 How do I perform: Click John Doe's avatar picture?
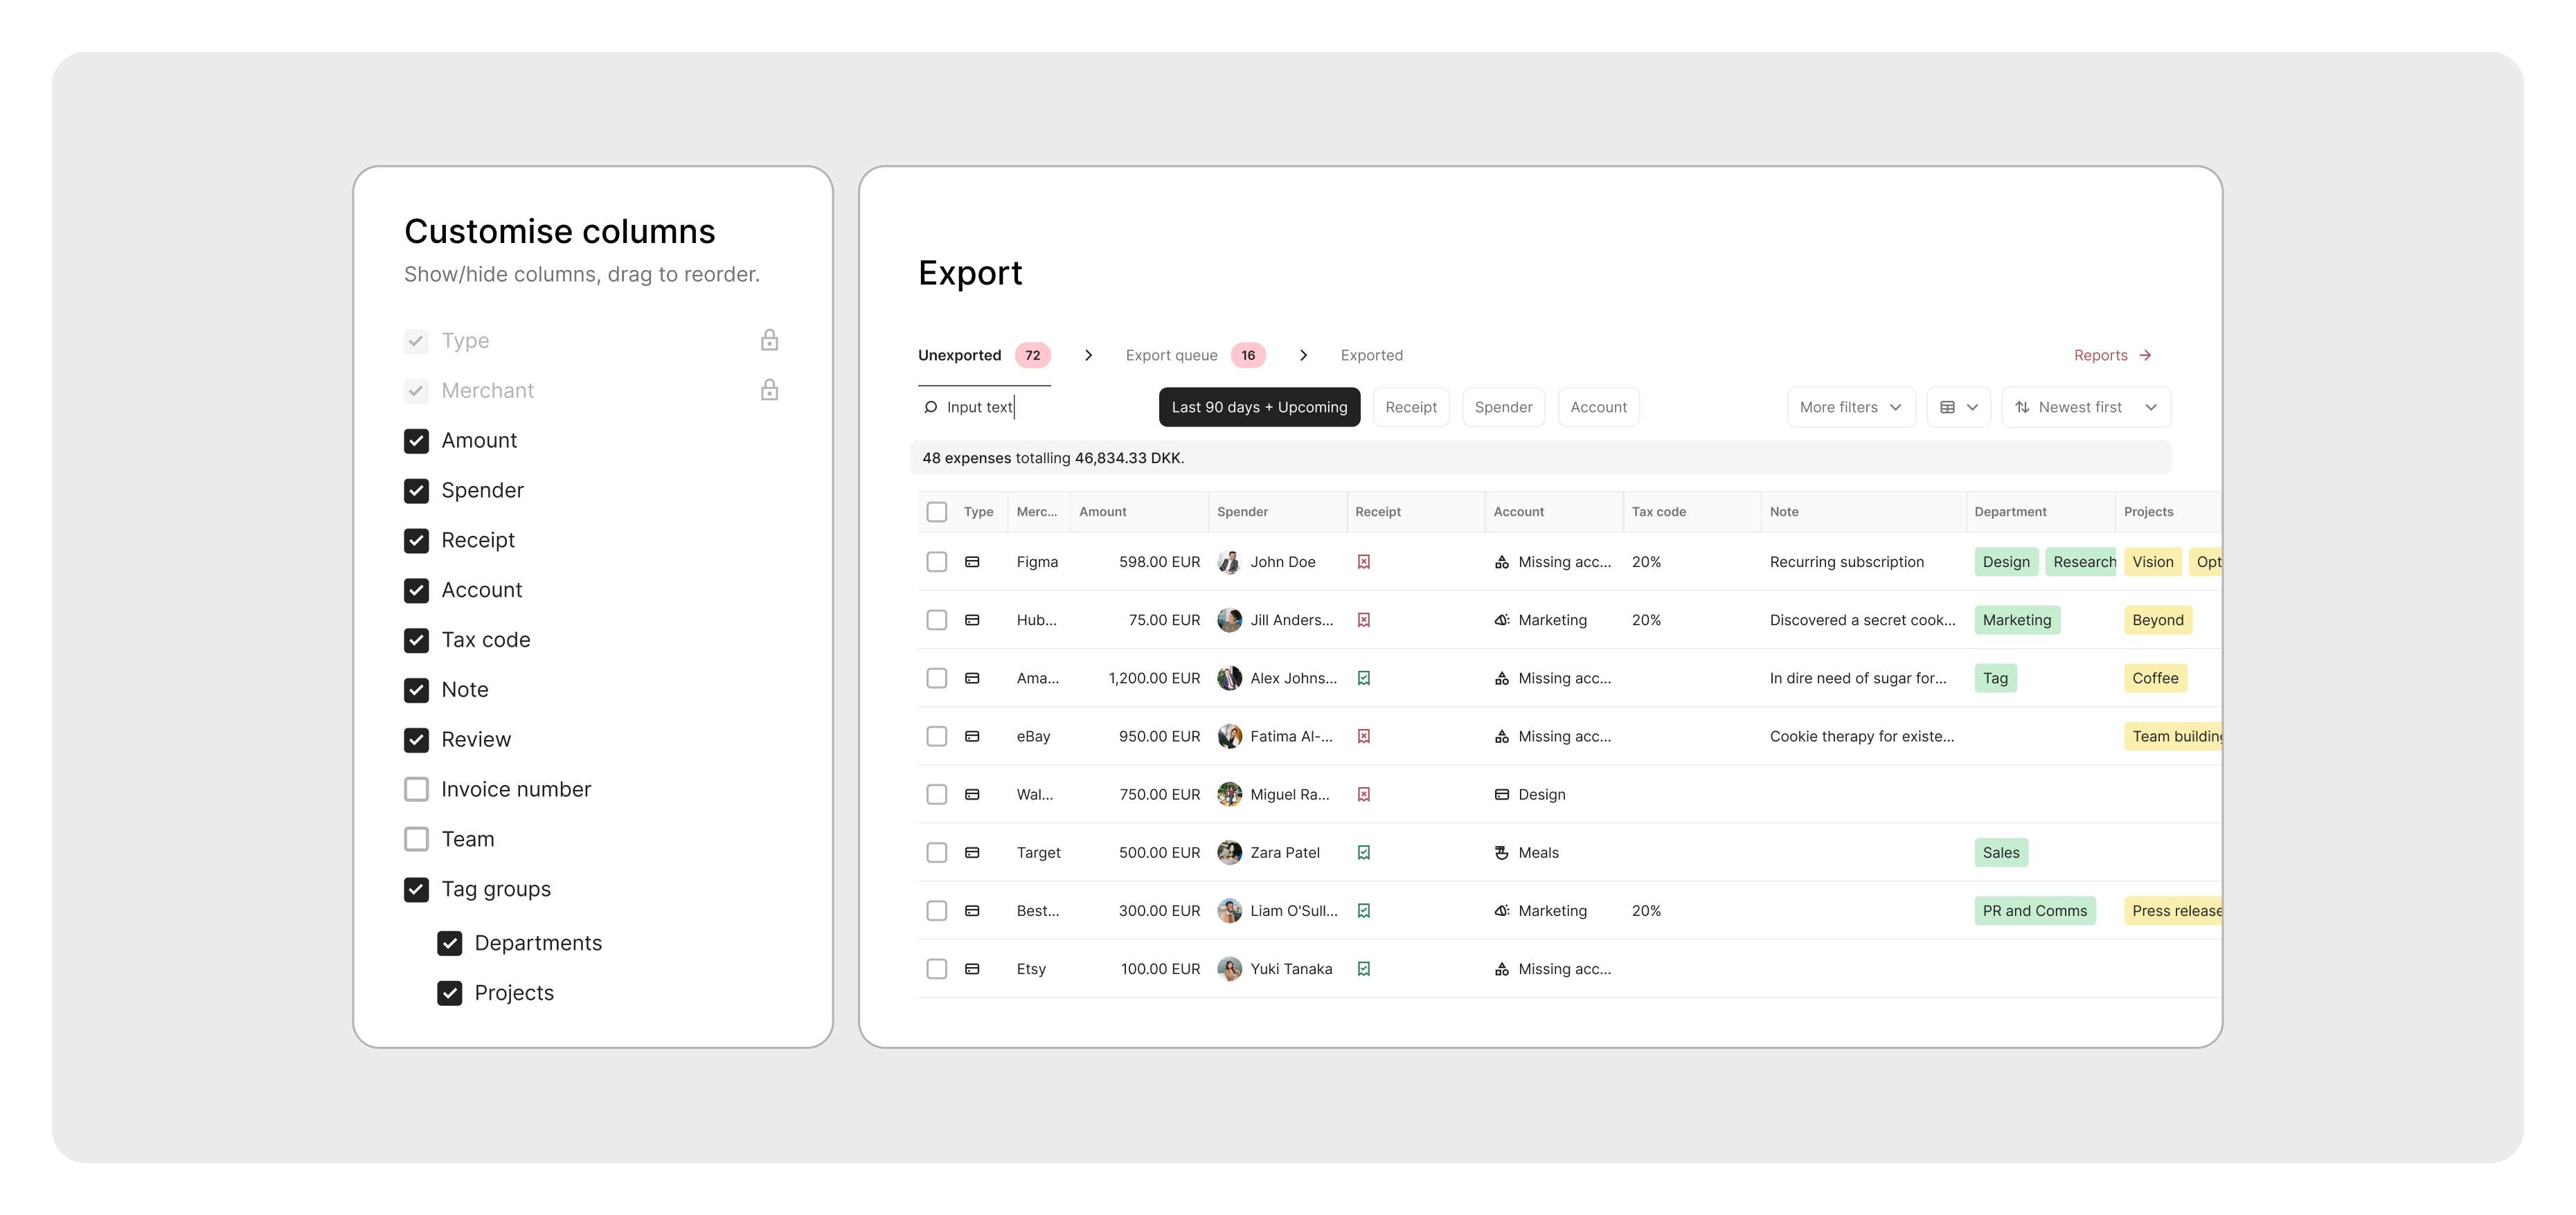[x=1228, y=562]
